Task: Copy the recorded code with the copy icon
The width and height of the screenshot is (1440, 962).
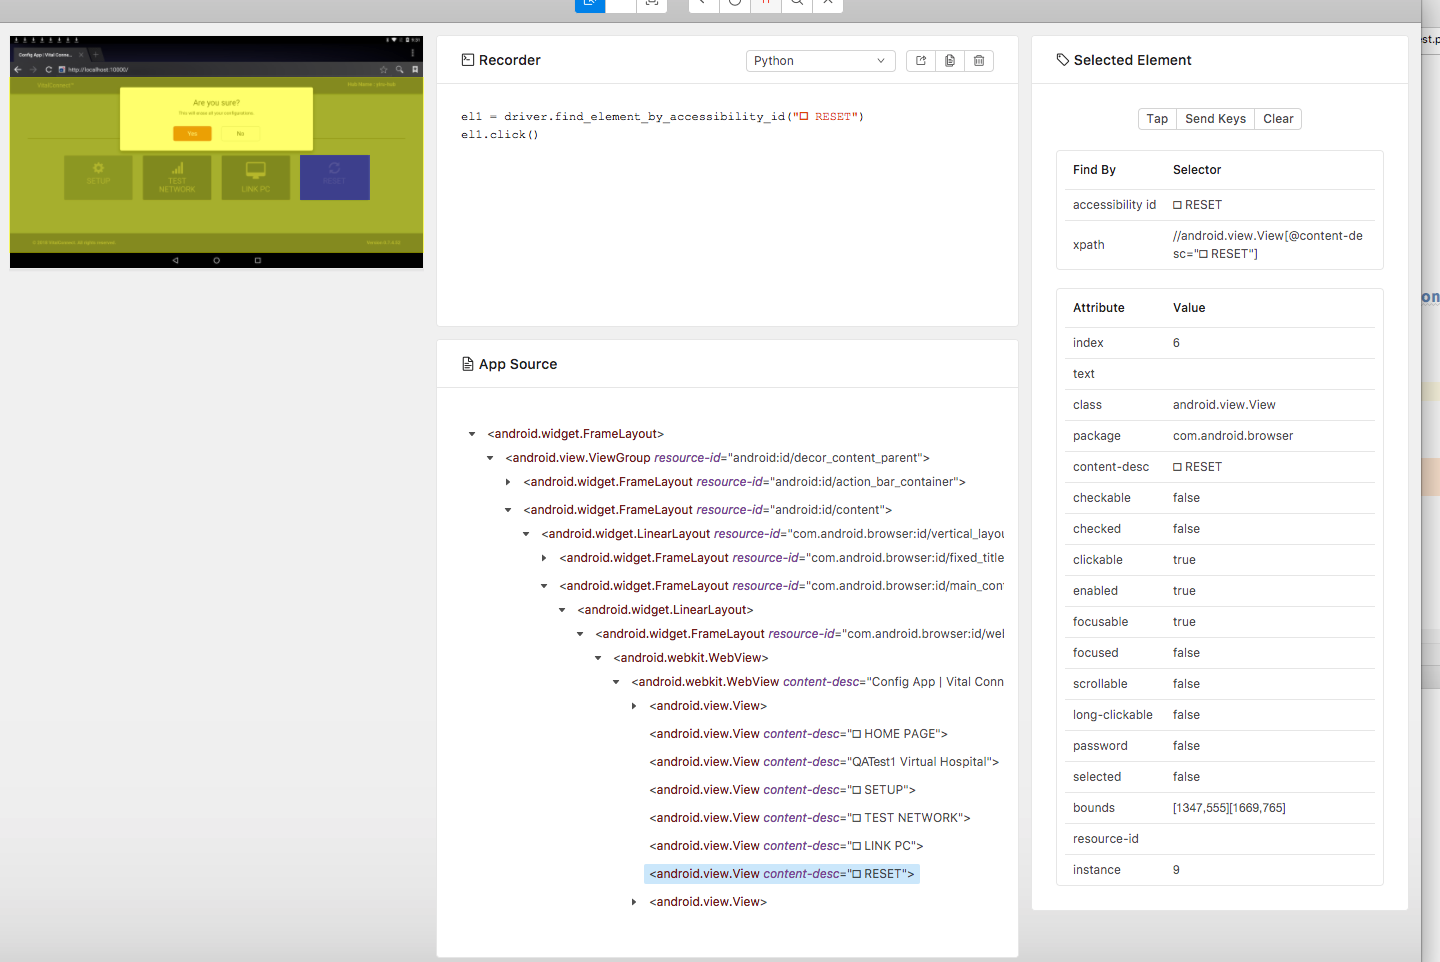Action: [x=949, y=60]
